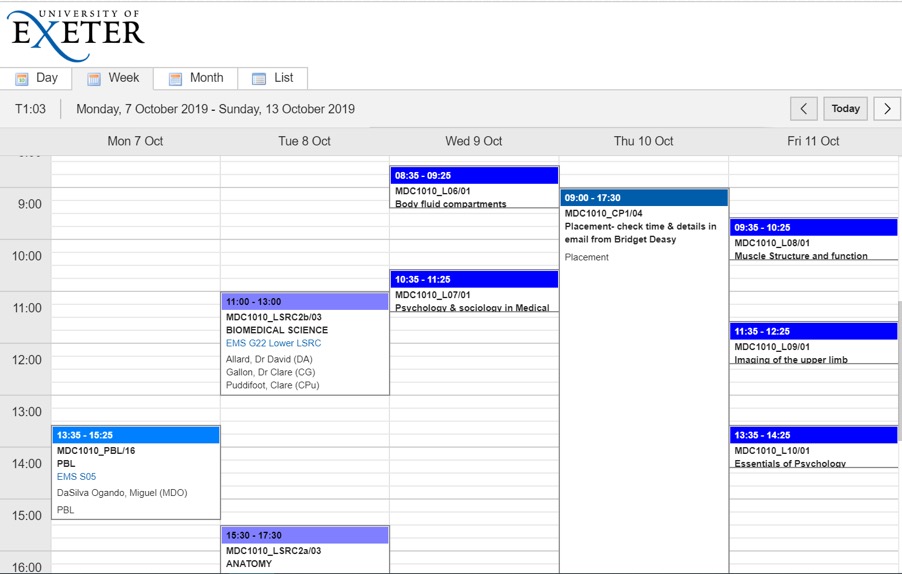Open the EMS S05 room link
This screenshot has height=574, width=902.
pyautogui.click(x=76, y=477)
